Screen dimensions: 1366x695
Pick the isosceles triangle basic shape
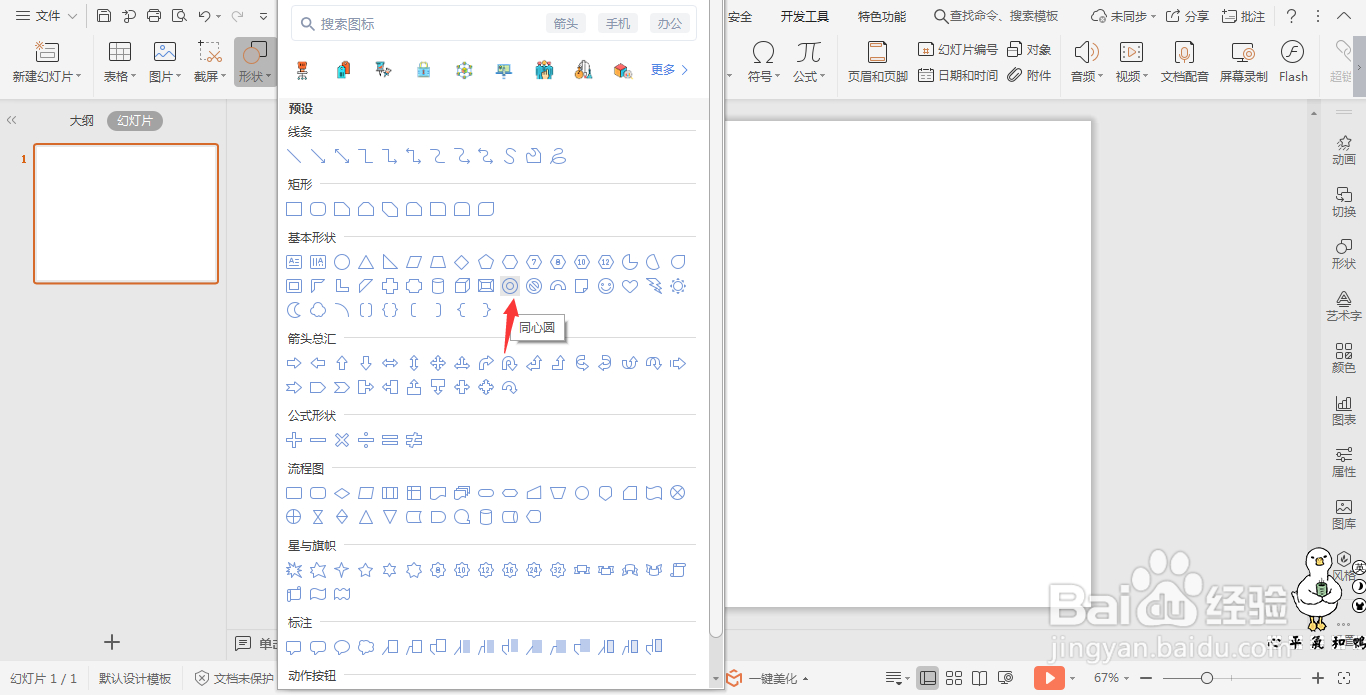click(366, 262)
